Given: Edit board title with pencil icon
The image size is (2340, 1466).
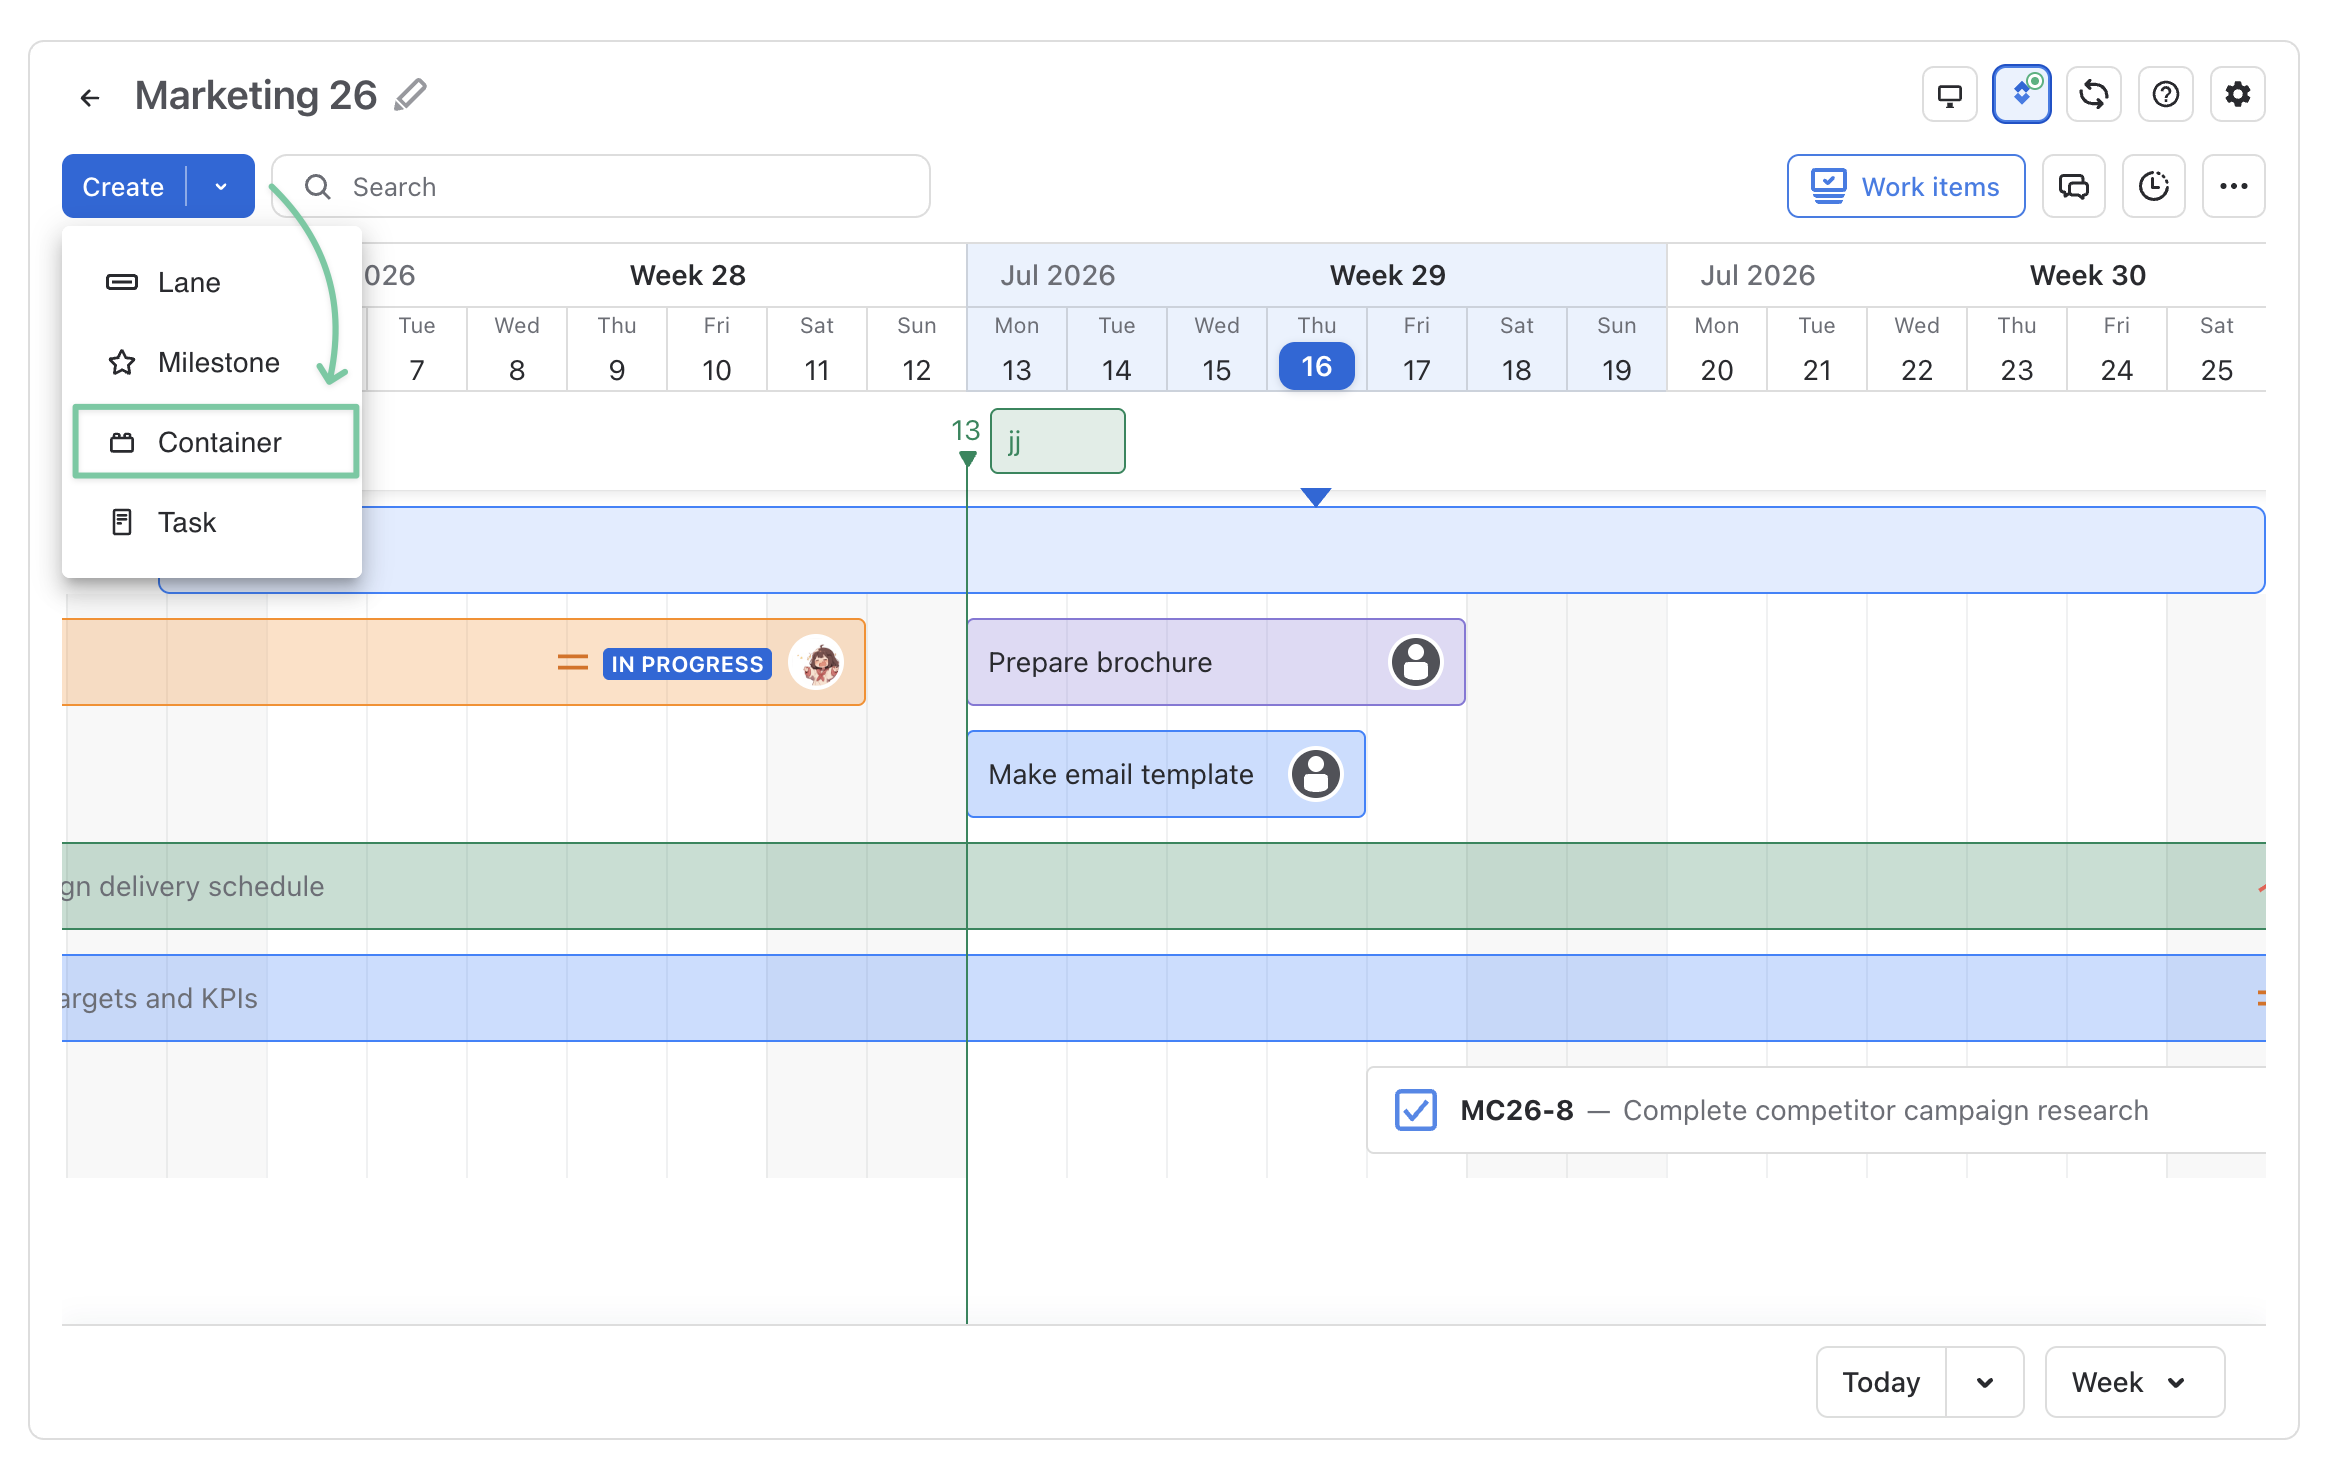Looking at the screenshot, I should click(x=410, y=95).
